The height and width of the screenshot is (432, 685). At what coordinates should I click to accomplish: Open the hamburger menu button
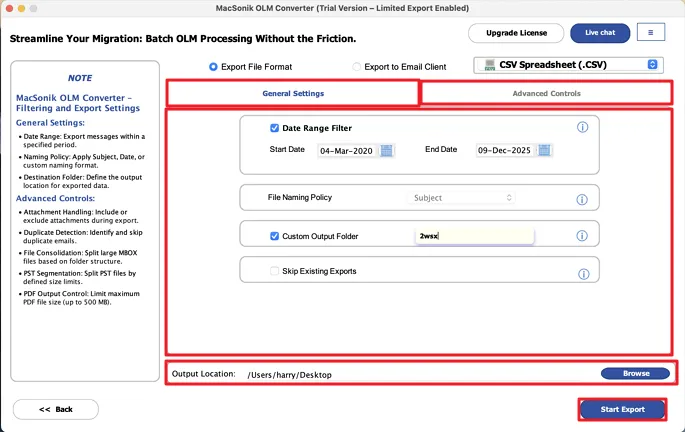tap(650, 32)
